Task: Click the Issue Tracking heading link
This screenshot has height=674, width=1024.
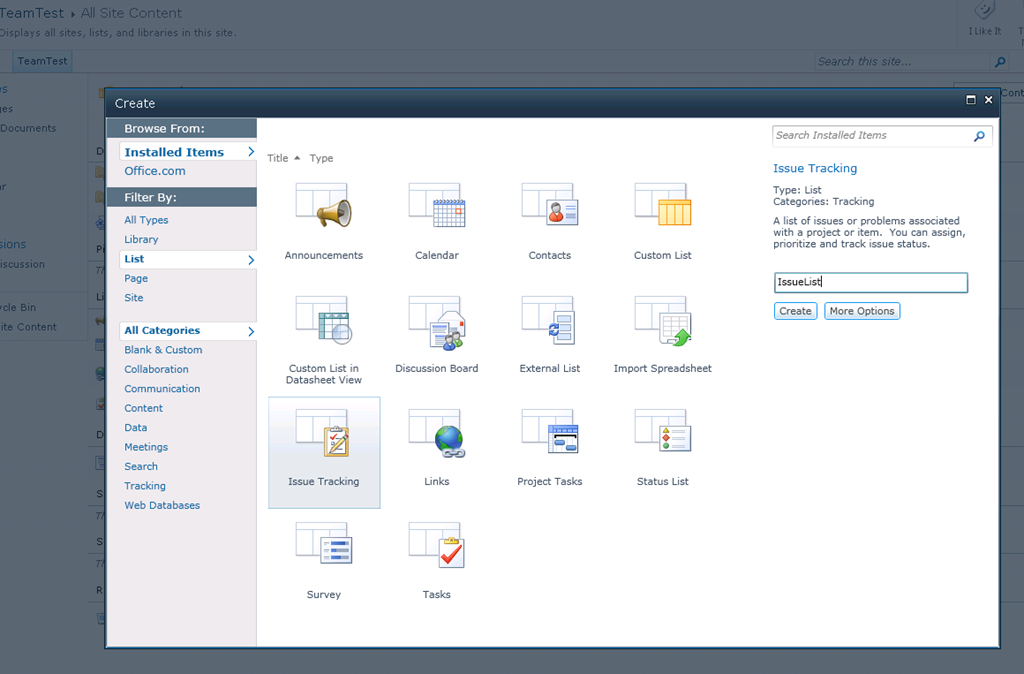Action: click(x=815, y=168)
